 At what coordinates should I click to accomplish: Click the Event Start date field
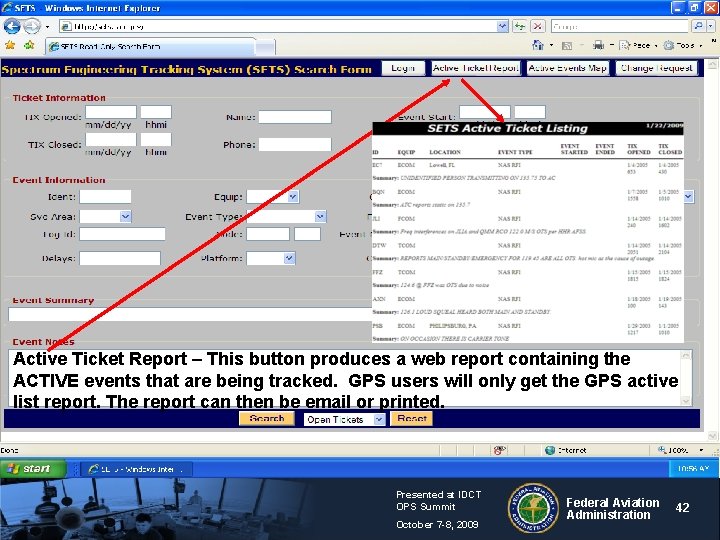(x=484, y=112)
